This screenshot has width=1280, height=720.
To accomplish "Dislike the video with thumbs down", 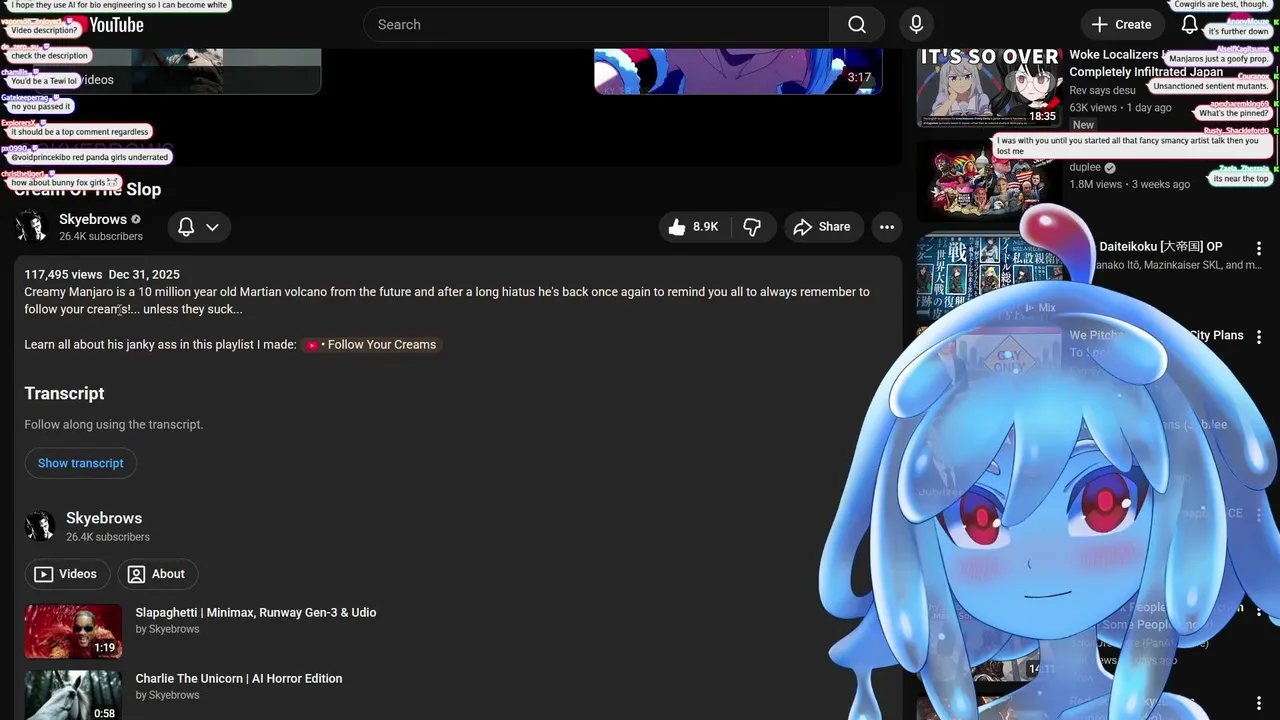I will (x=752, y=227).
